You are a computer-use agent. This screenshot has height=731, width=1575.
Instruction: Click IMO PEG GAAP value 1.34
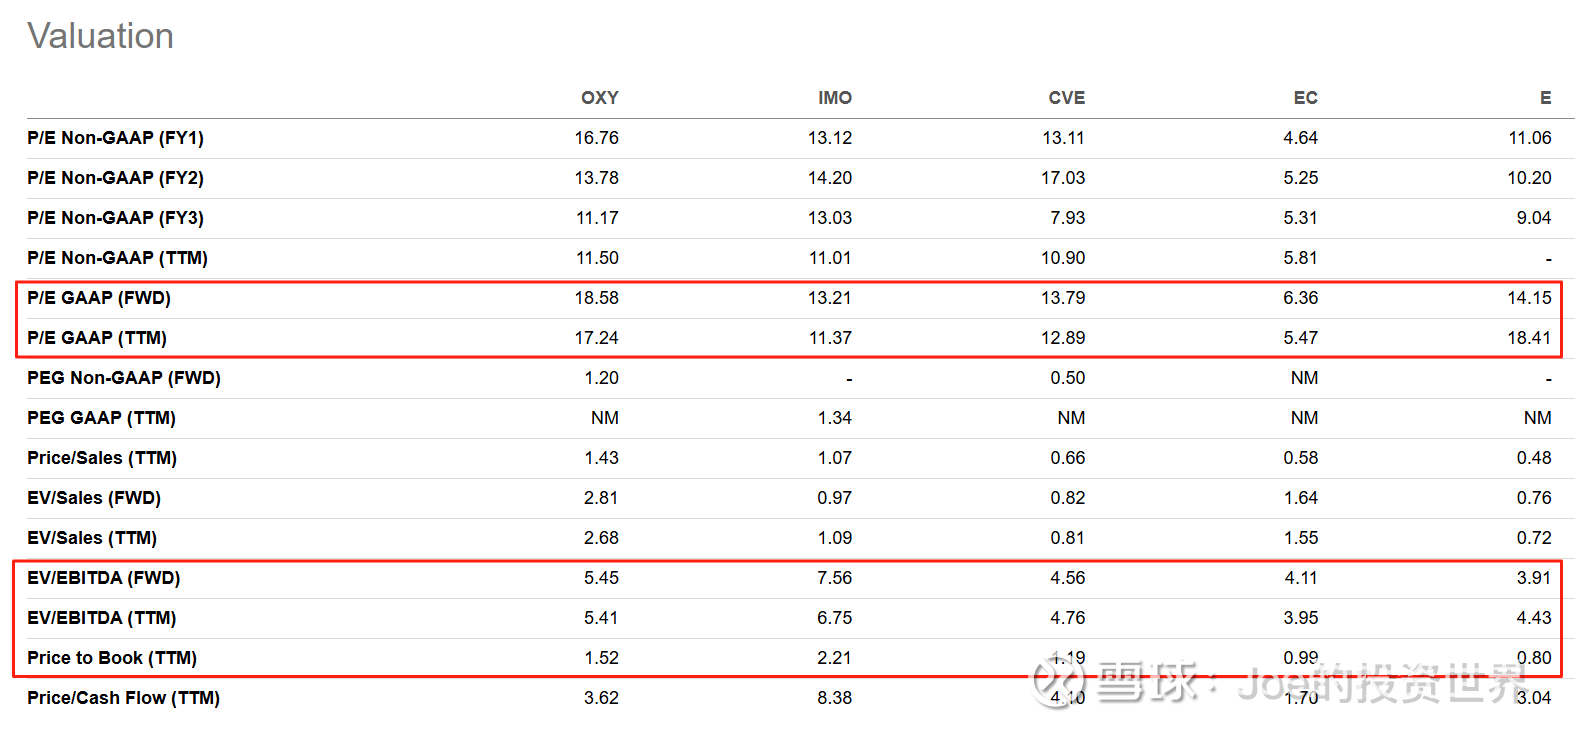pyautogui.click(x=835, y=418)
